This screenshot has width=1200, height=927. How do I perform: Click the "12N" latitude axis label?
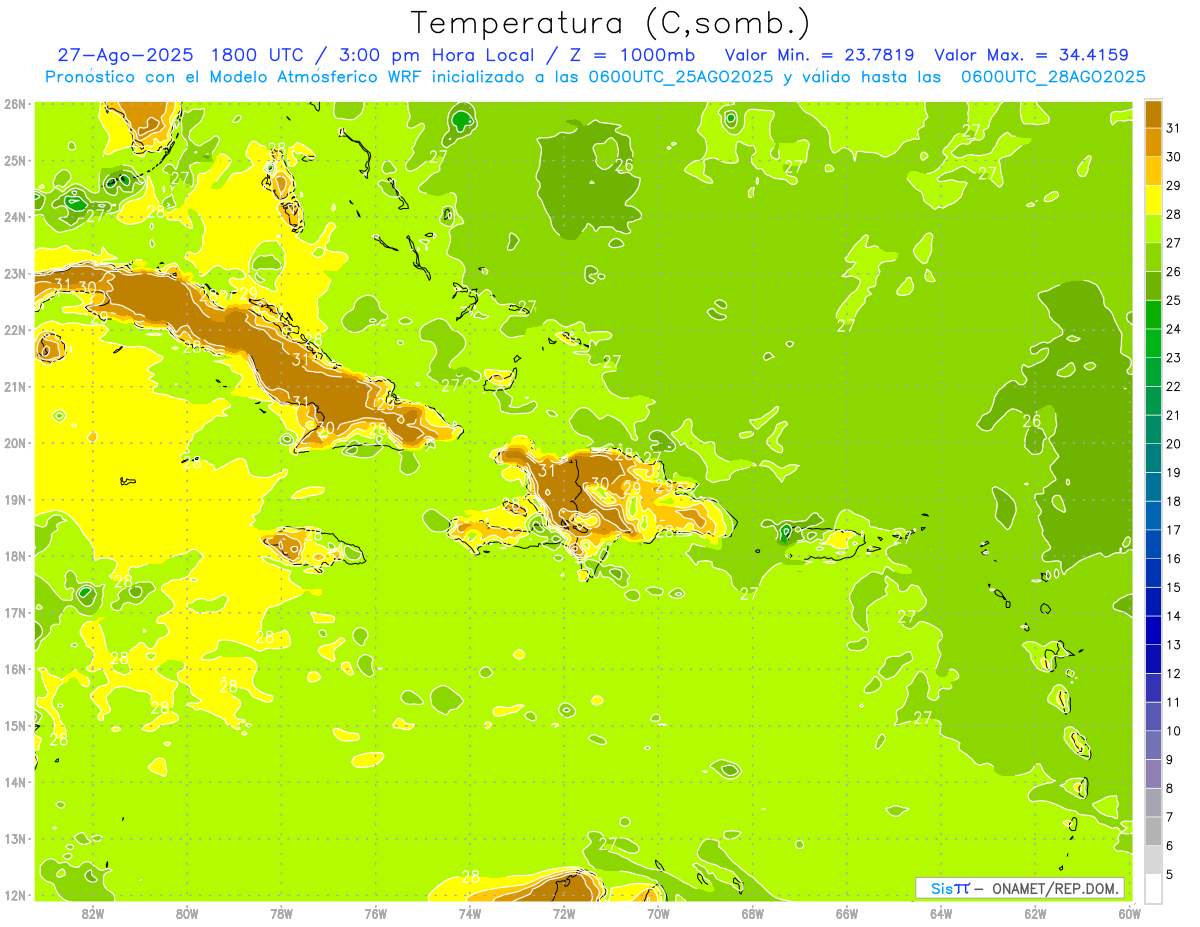click(x=14, y=894)
